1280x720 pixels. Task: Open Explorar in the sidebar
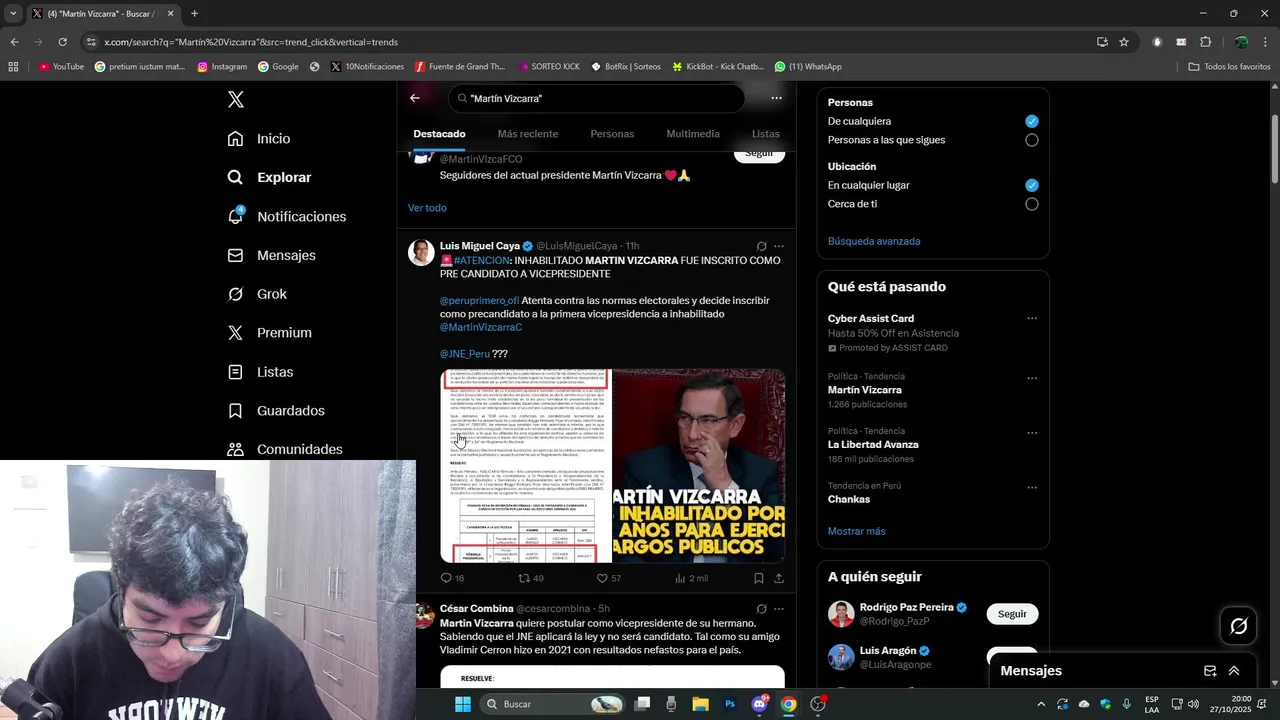[269, 177]
